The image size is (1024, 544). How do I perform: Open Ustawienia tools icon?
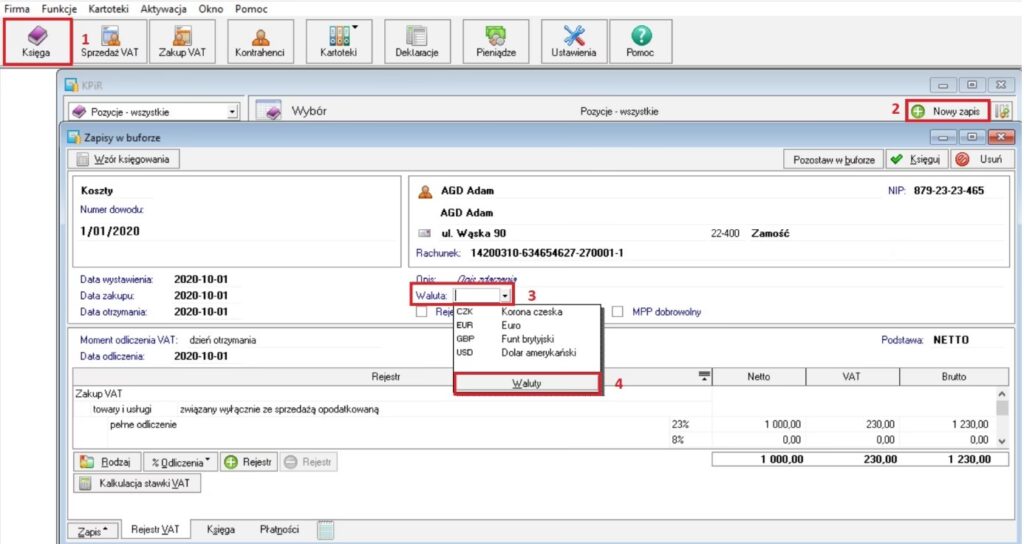(x=574, y=40)
